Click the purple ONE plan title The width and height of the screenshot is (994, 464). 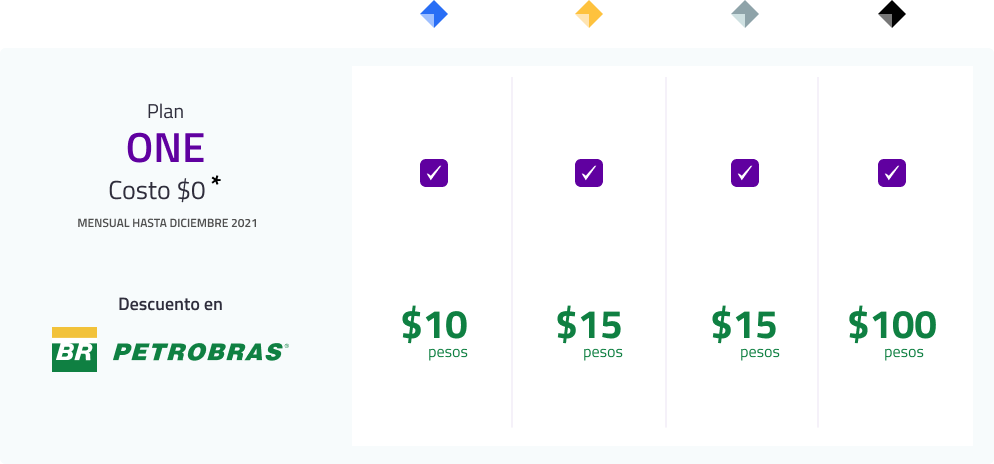pyautogui.click(x=165, y=148)
